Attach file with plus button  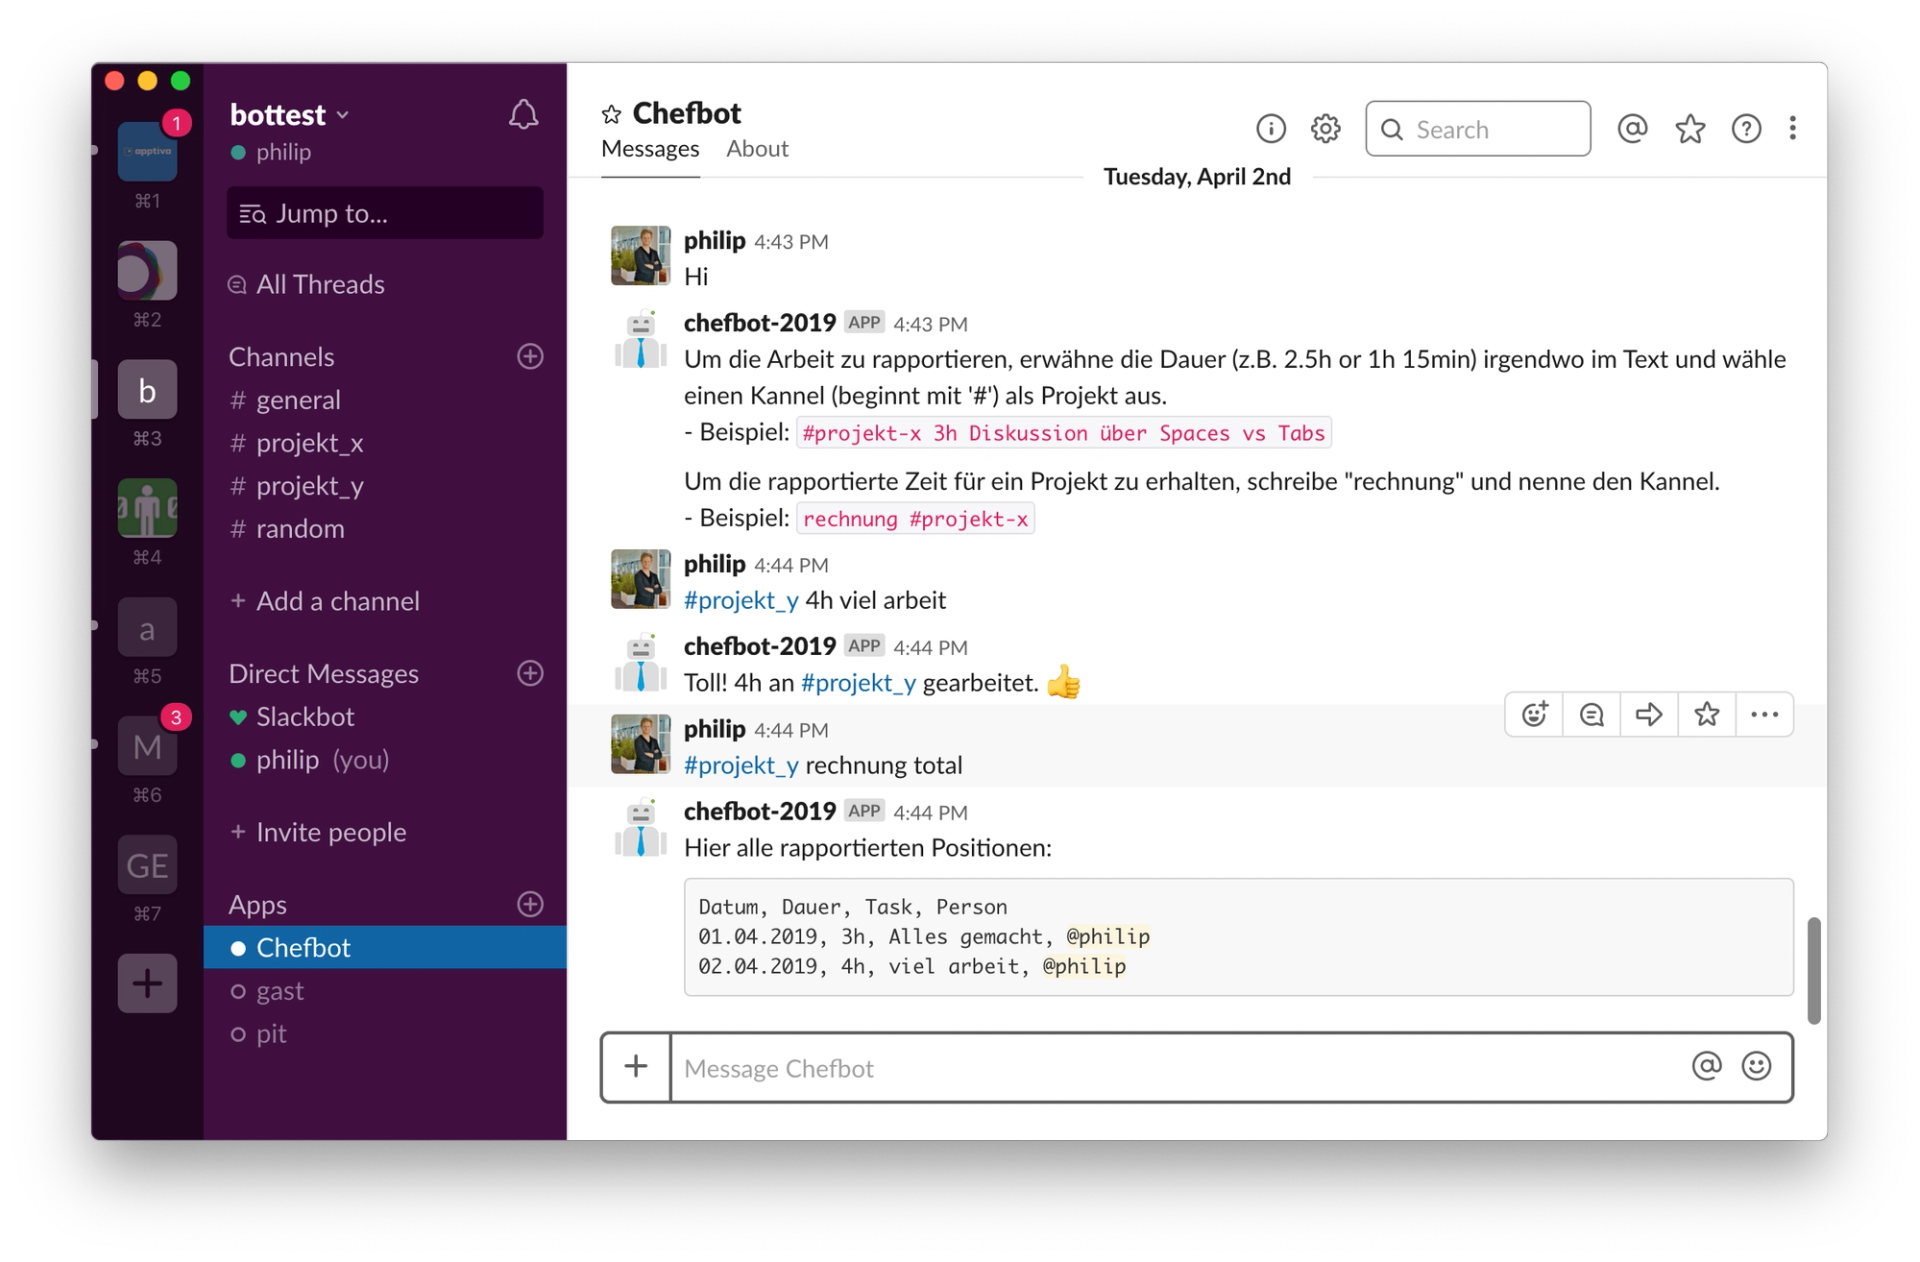[636, 1067]
